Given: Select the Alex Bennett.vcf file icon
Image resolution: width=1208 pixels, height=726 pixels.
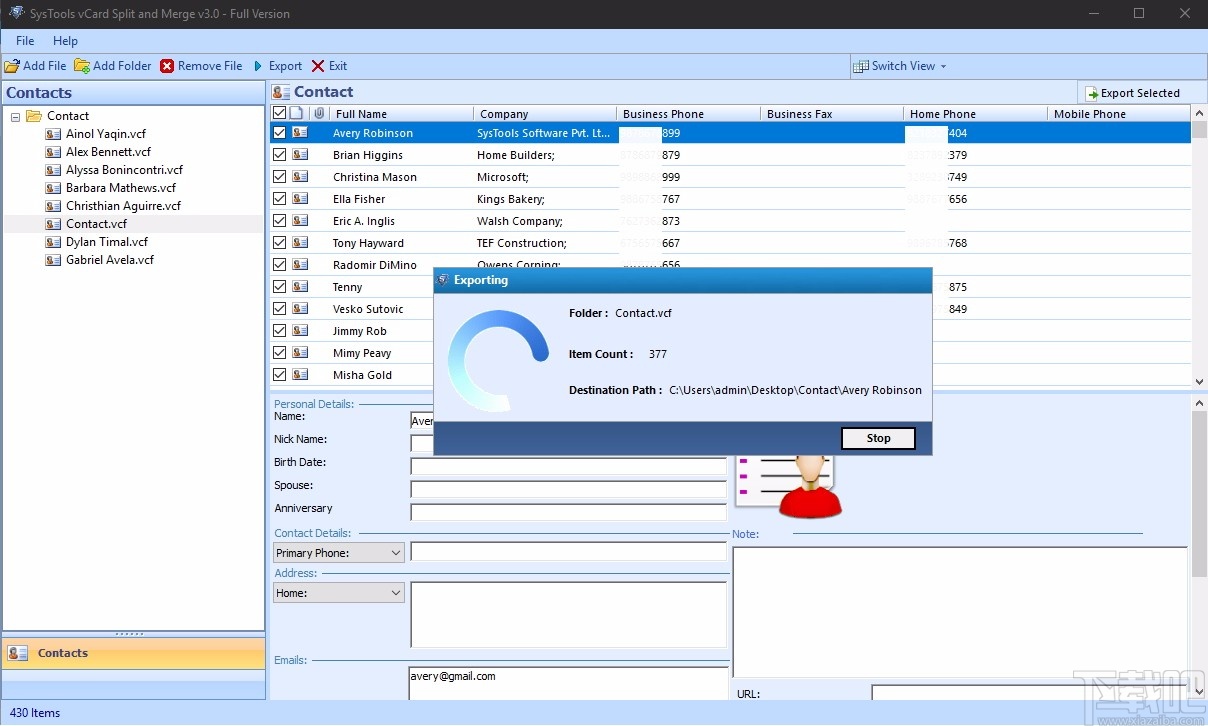Looking at the screenshot, I should click(53, 152).
